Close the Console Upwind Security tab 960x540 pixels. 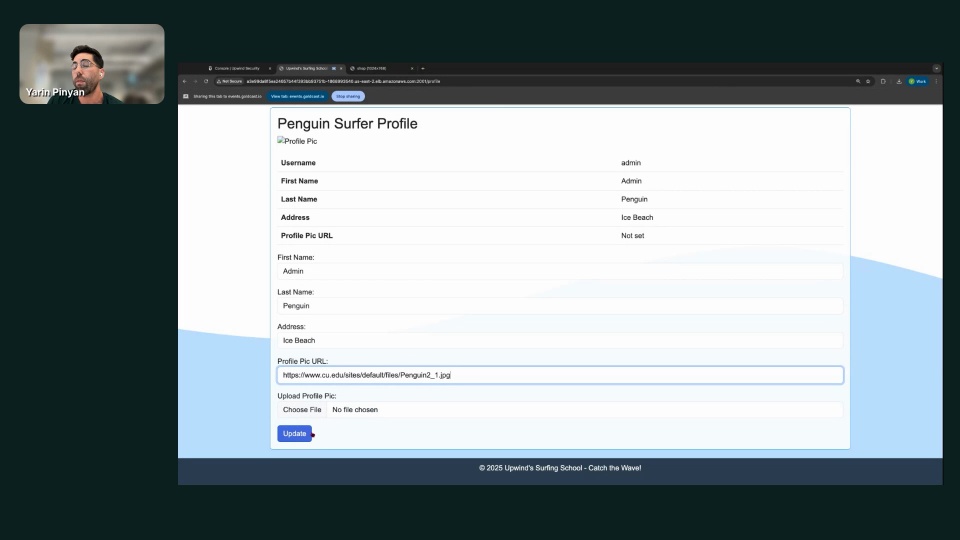[269, 69]
